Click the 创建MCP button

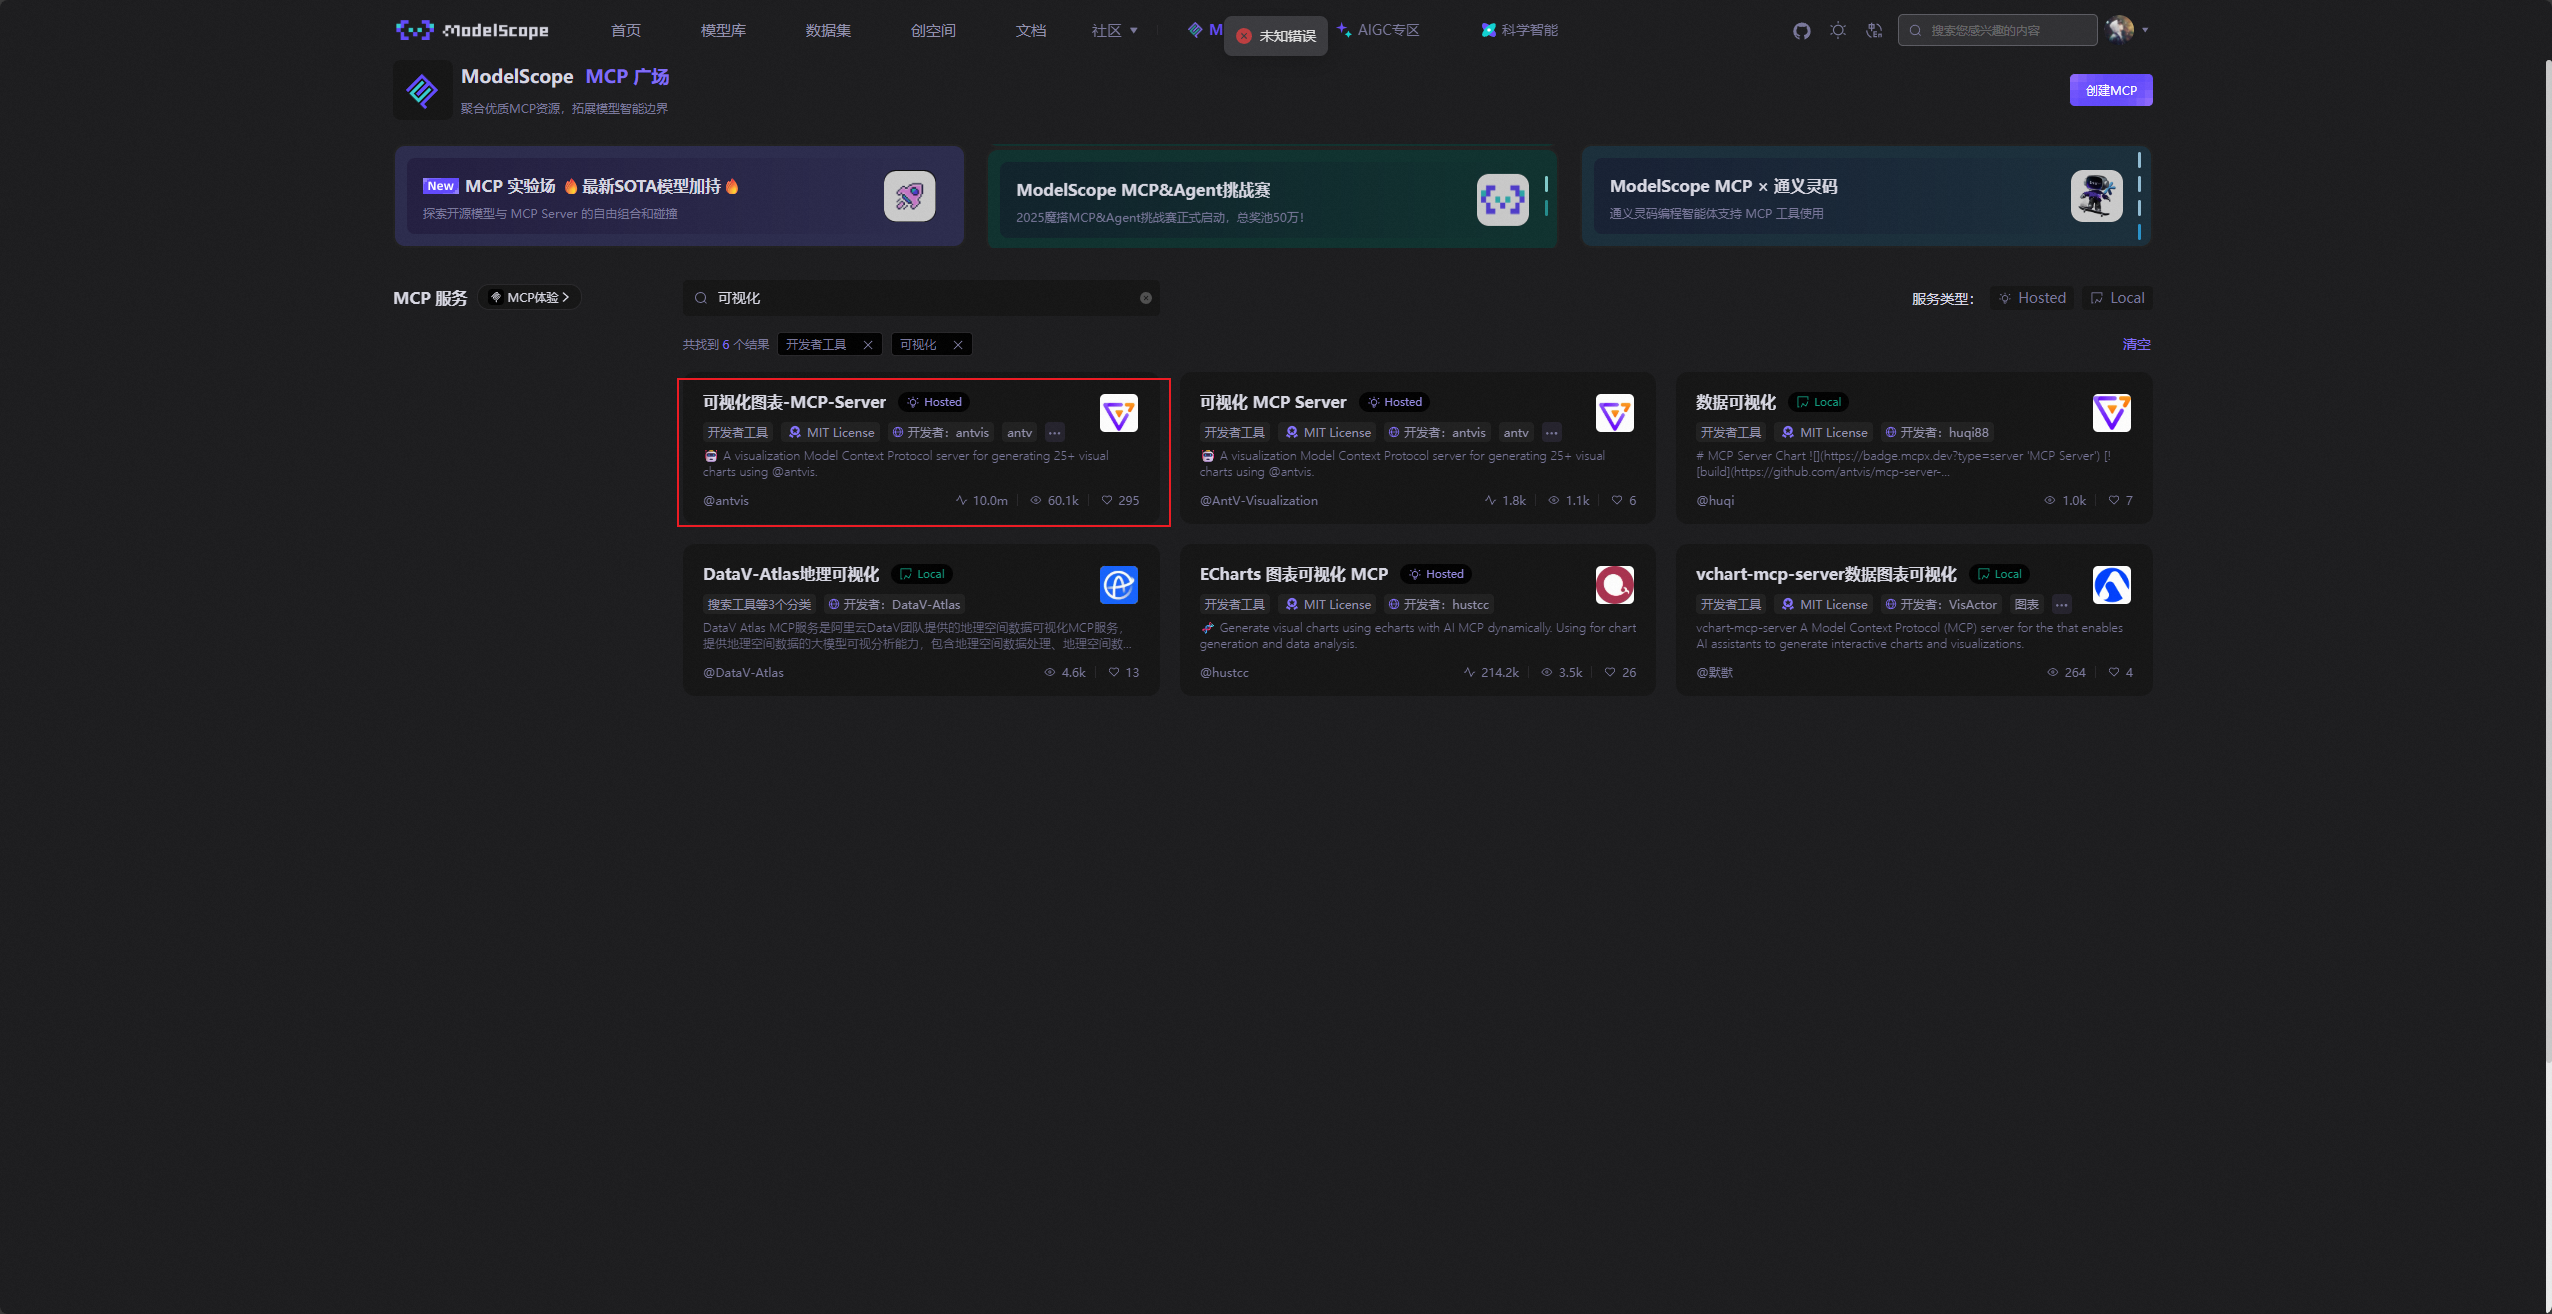tap(2110, 90)
